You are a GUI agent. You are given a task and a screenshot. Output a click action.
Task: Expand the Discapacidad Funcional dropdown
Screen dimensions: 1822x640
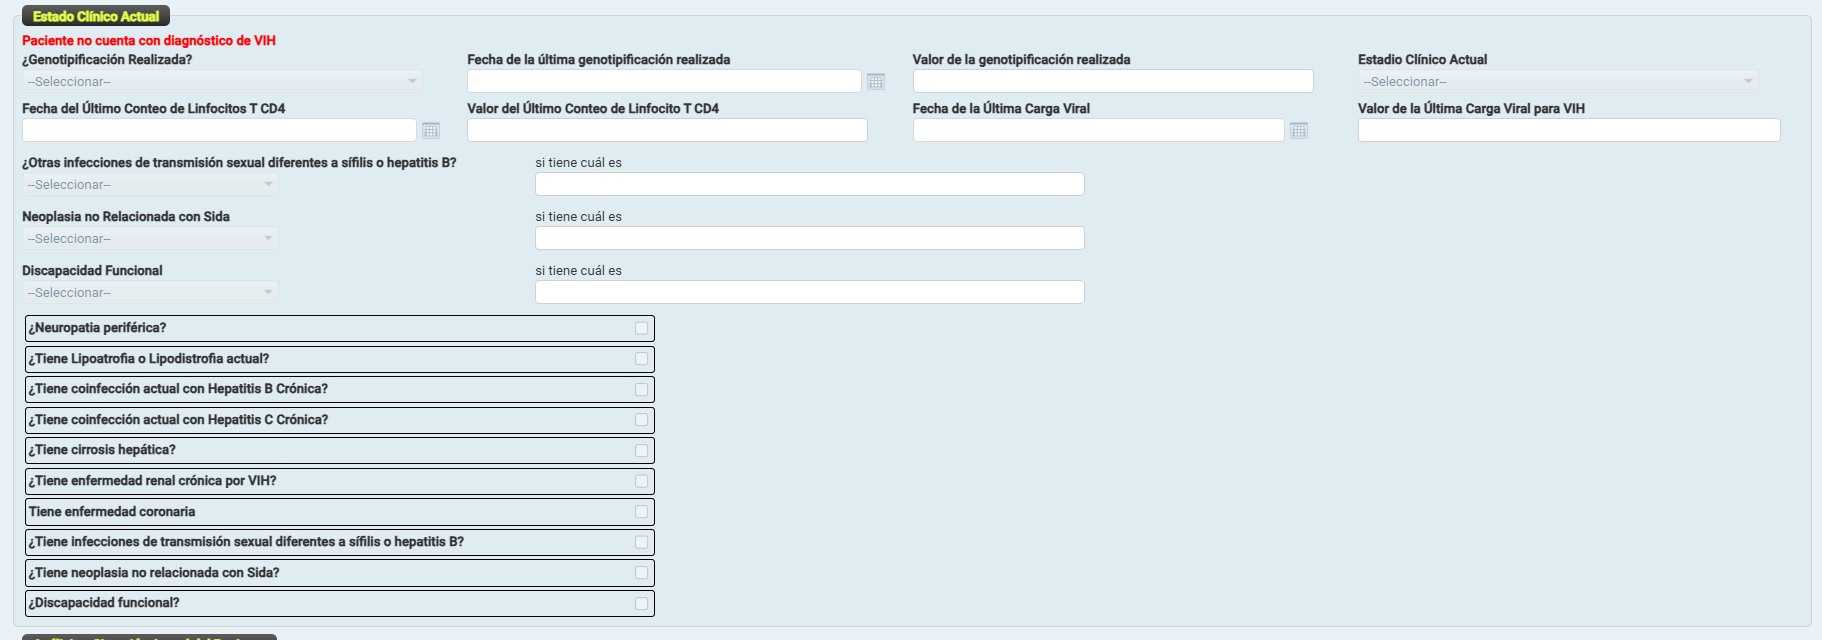150,293
